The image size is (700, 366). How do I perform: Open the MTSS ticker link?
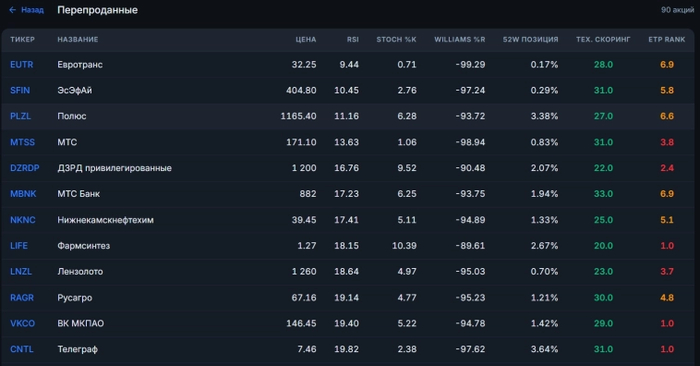(22, 142)
